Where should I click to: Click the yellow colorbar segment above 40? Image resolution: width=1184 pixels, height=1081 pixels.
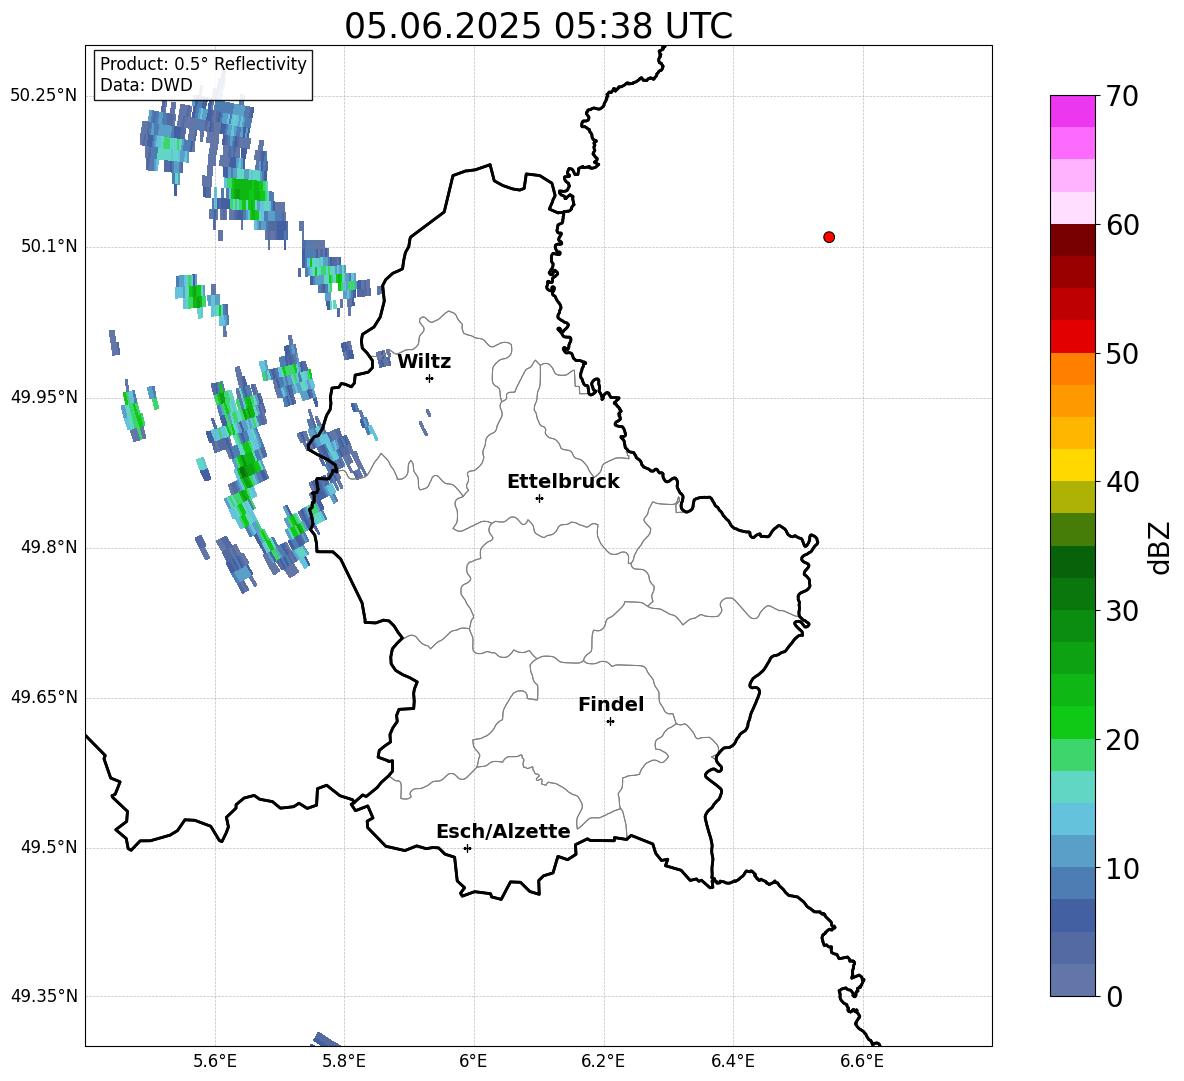click(1072, 465)
